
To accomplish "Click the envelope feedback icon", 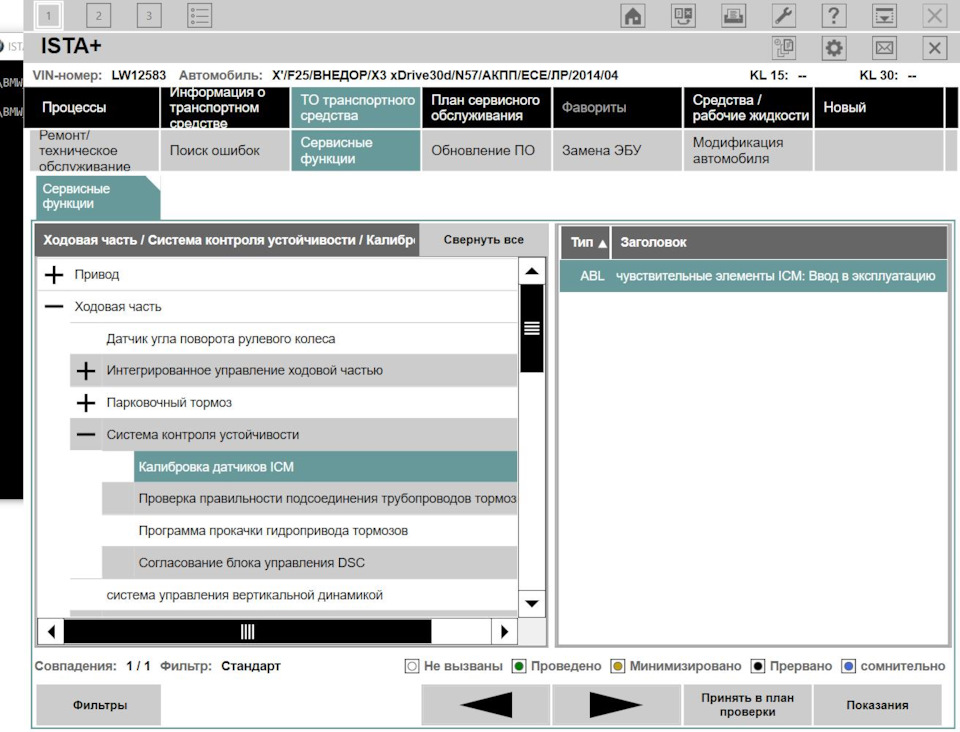I will tap(884, 48).
